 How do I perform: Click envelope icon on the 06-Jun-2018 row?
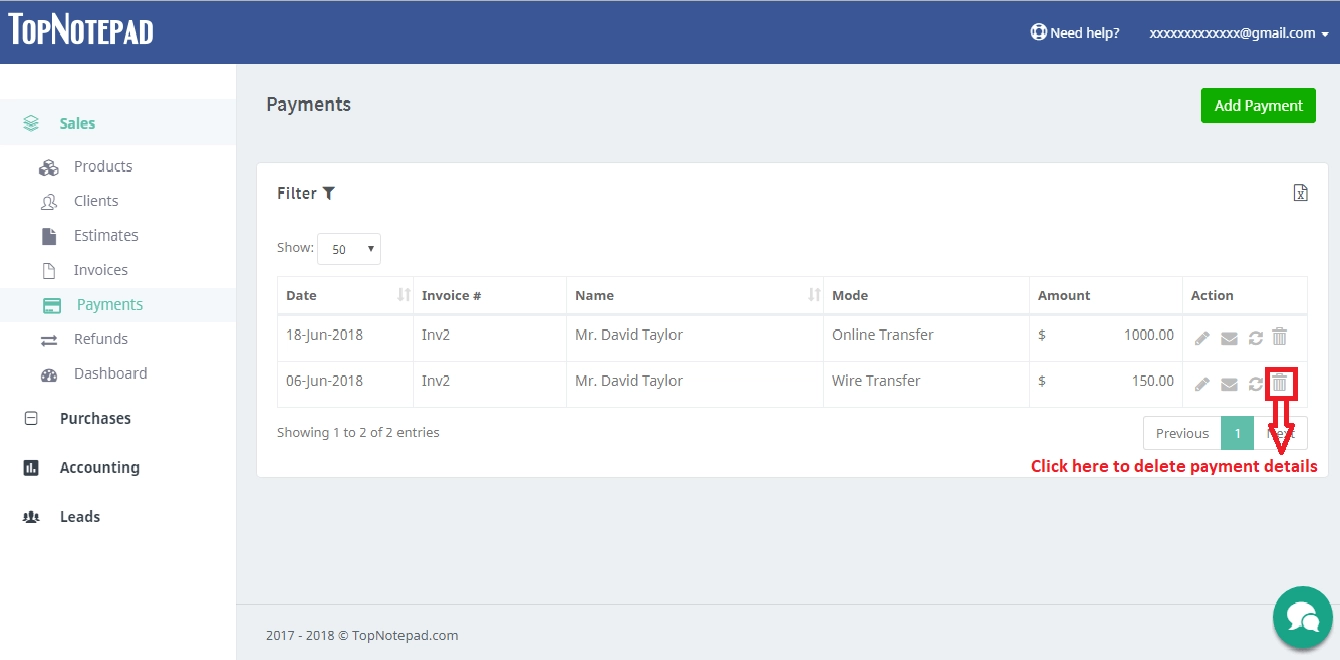[x=1229, y=384]
